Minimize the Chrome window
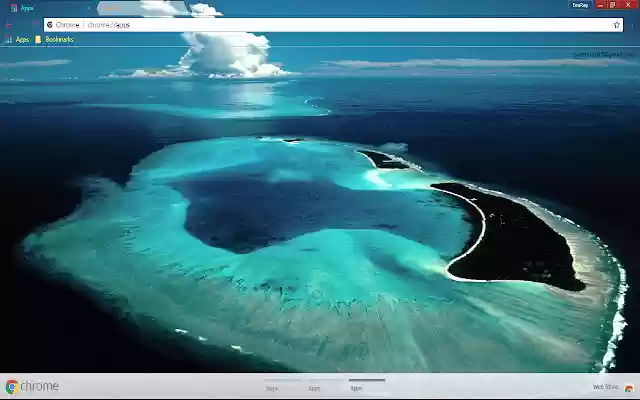Viewport: 640px width, 400px height. coord(600,5)
